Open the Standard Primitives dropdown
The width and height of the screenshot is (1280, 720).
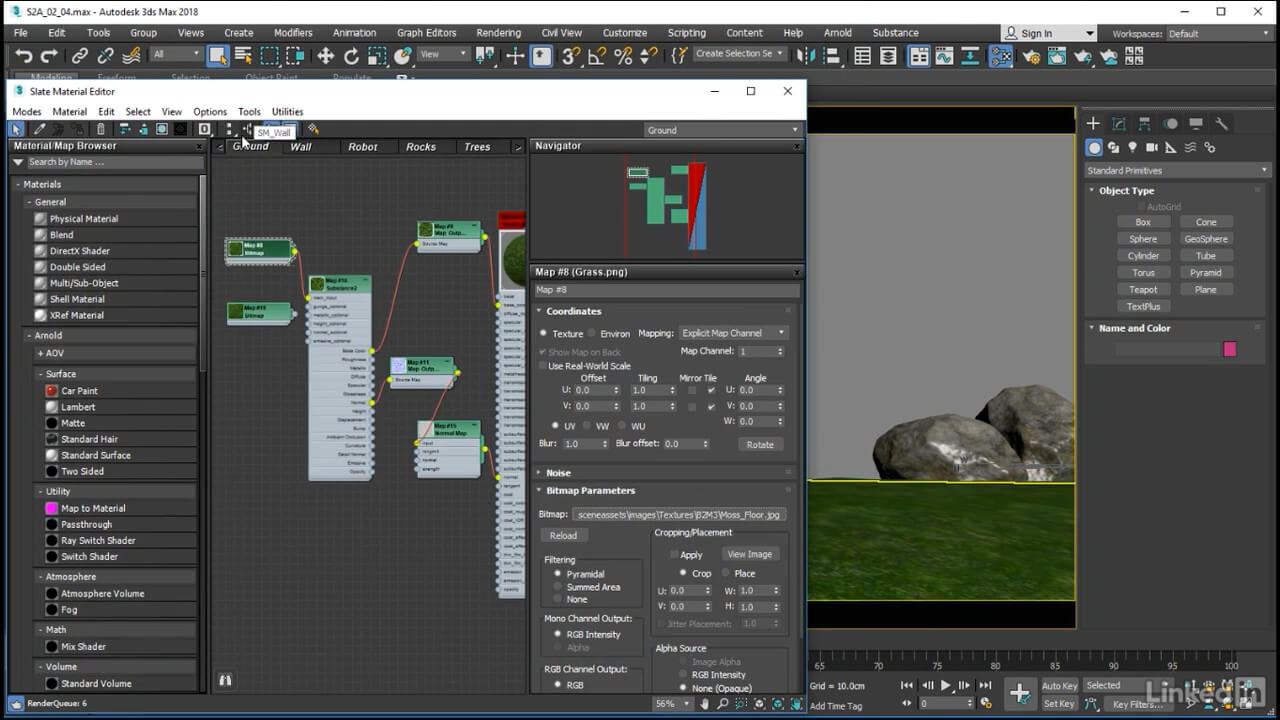(1176, 171)
